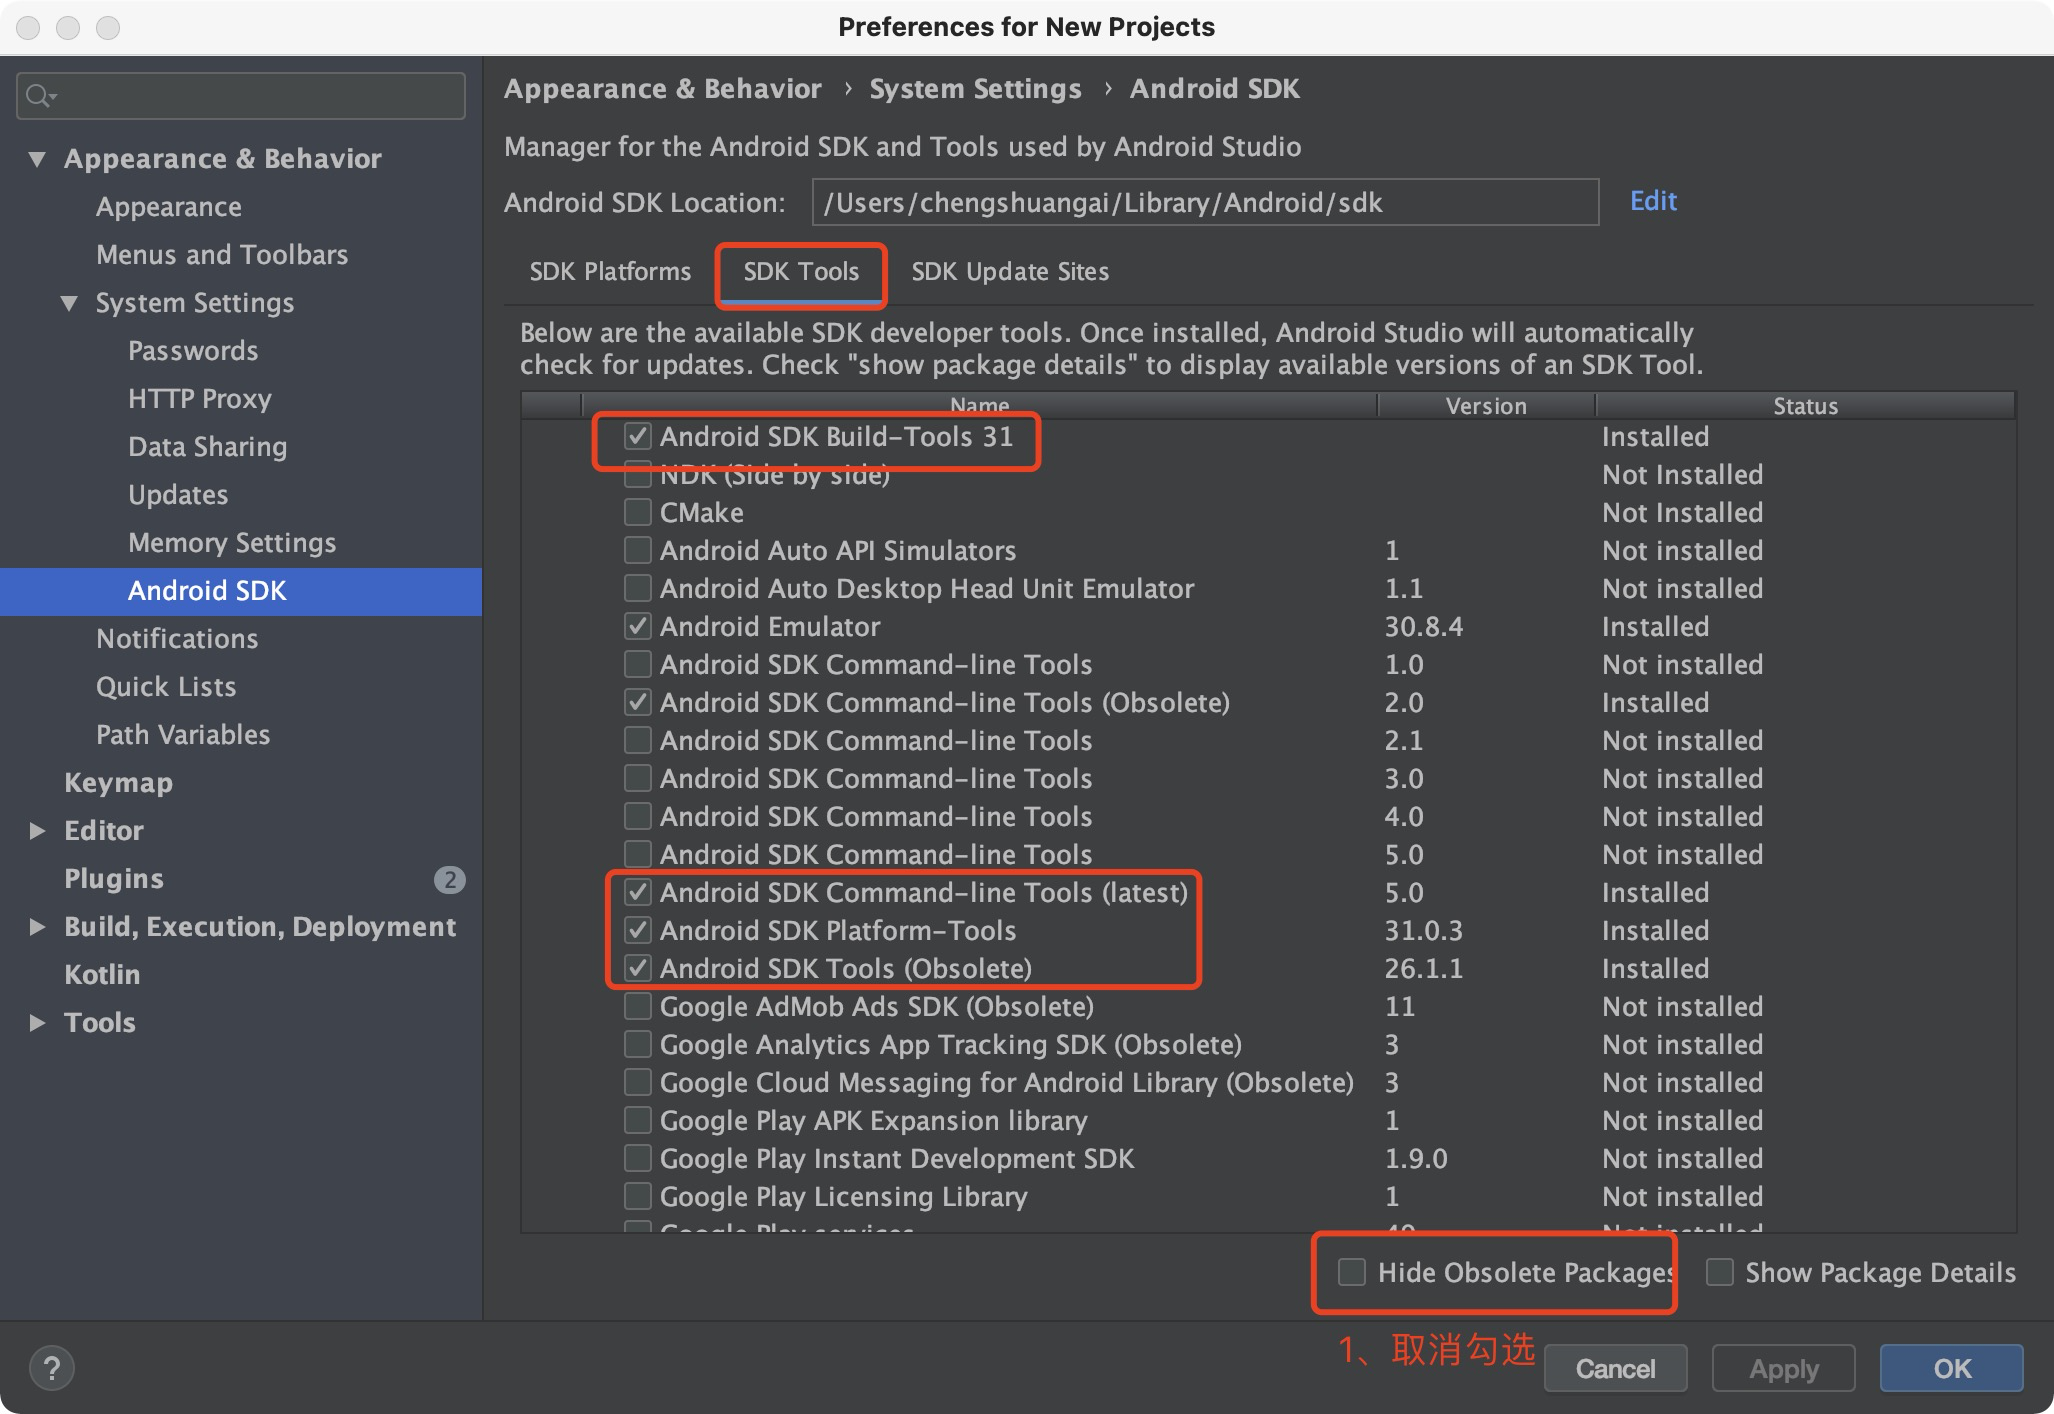Check the CMake package checkbox
This screenshot has width=2054, height=1414.
(x=638, y=512)
